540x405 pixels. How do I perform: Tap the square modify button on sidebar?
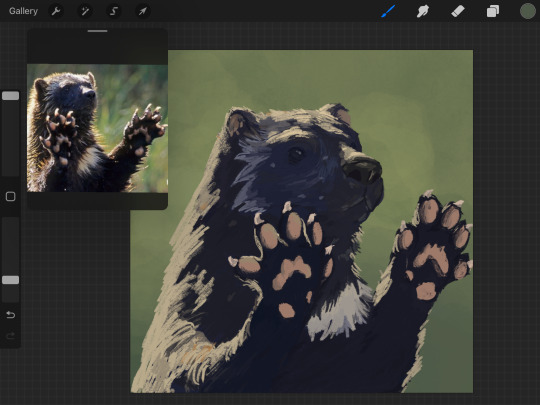click(x=11, y=196)
